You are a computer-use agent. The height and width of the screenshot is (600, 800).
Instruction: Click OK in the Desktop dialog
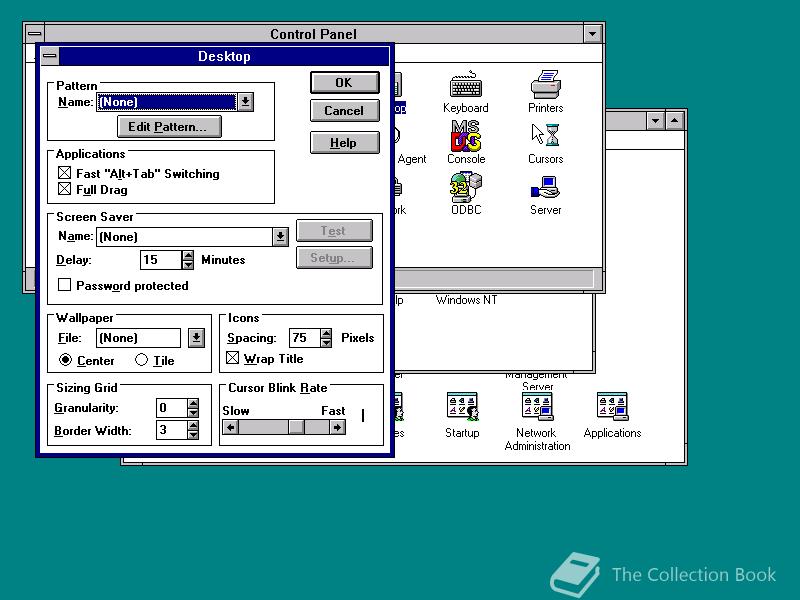344,82
